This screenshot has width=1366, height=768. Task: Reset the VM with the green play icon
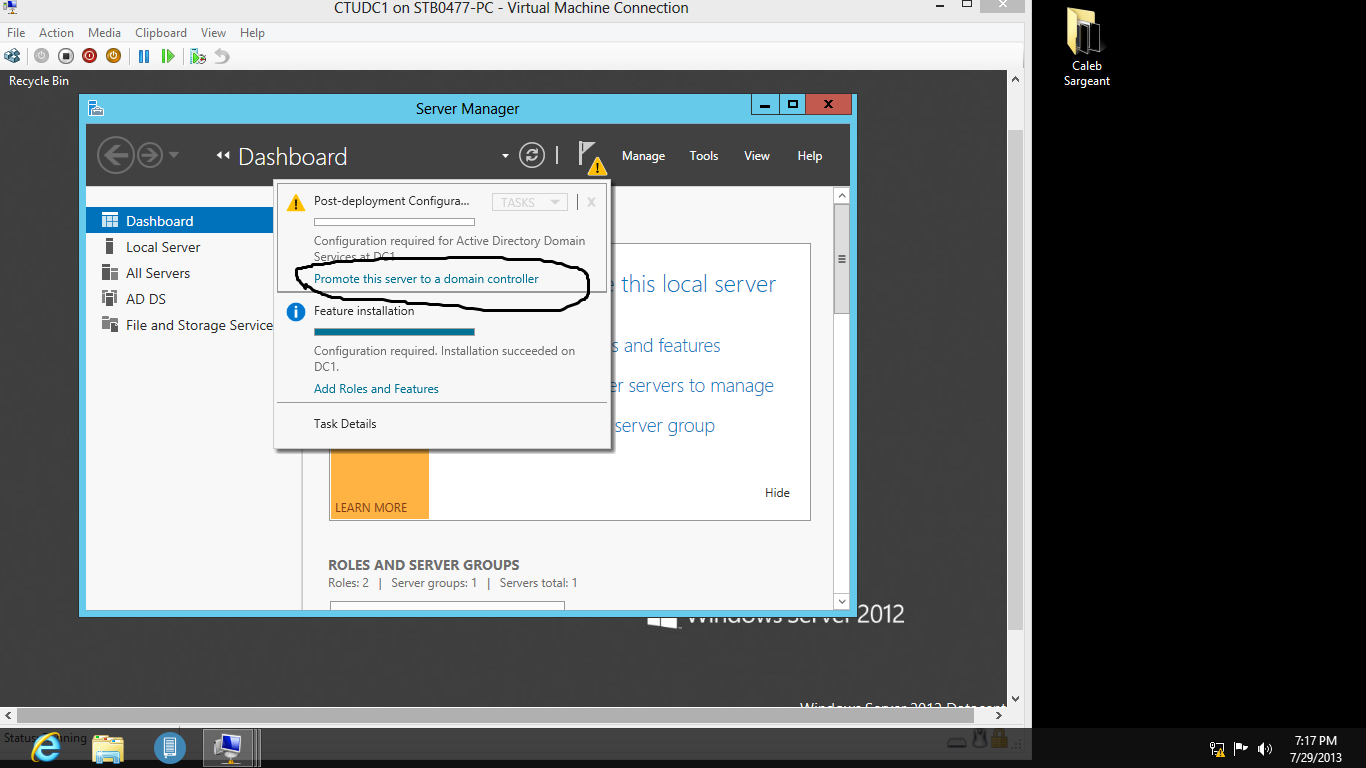click(x=168, y=56)
